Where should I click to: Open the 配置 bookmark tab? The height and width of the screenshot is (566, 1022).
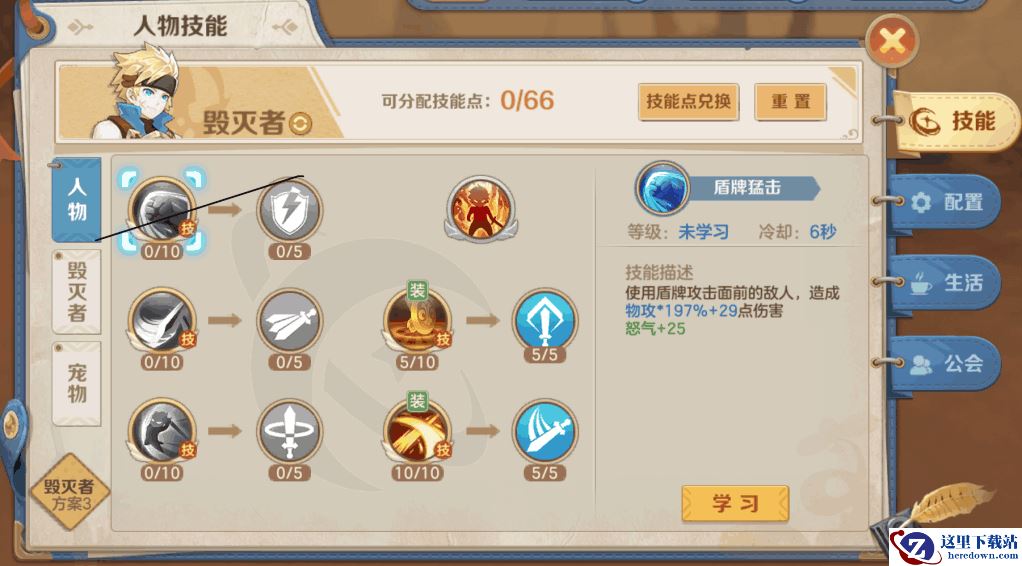coord(944,202)
